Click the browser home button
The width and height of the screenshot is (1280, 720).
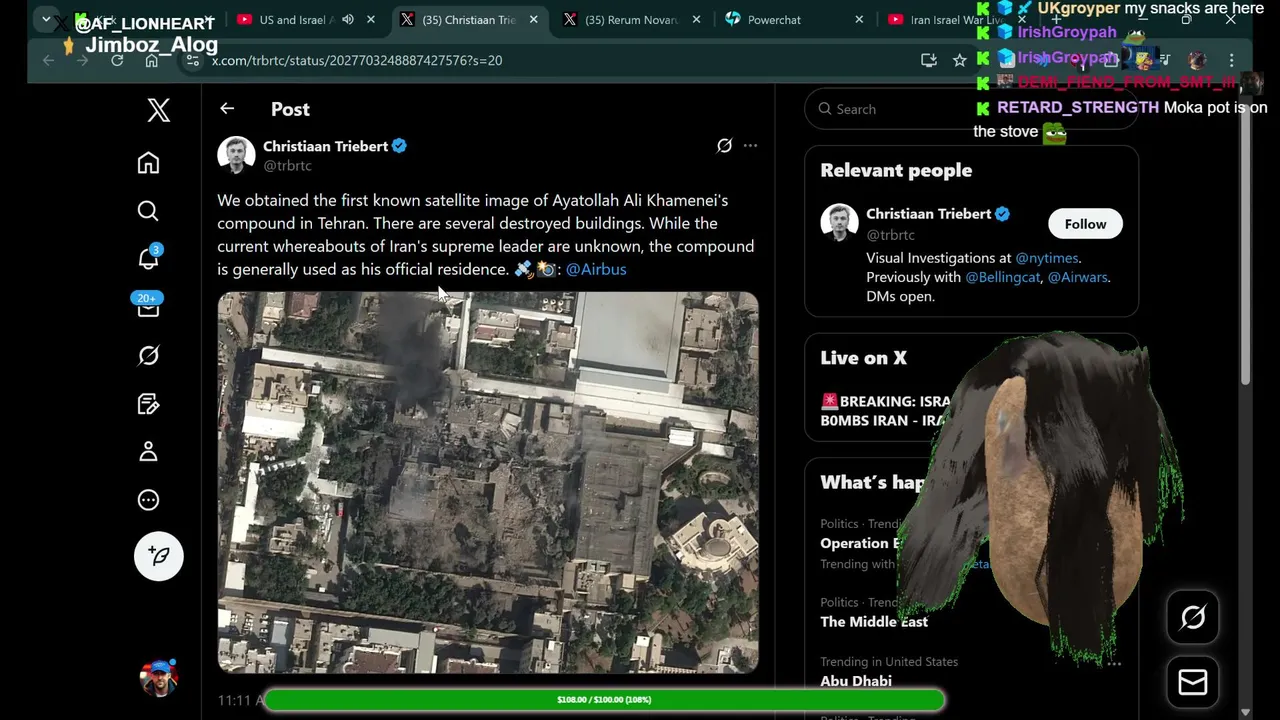point(151,60)
